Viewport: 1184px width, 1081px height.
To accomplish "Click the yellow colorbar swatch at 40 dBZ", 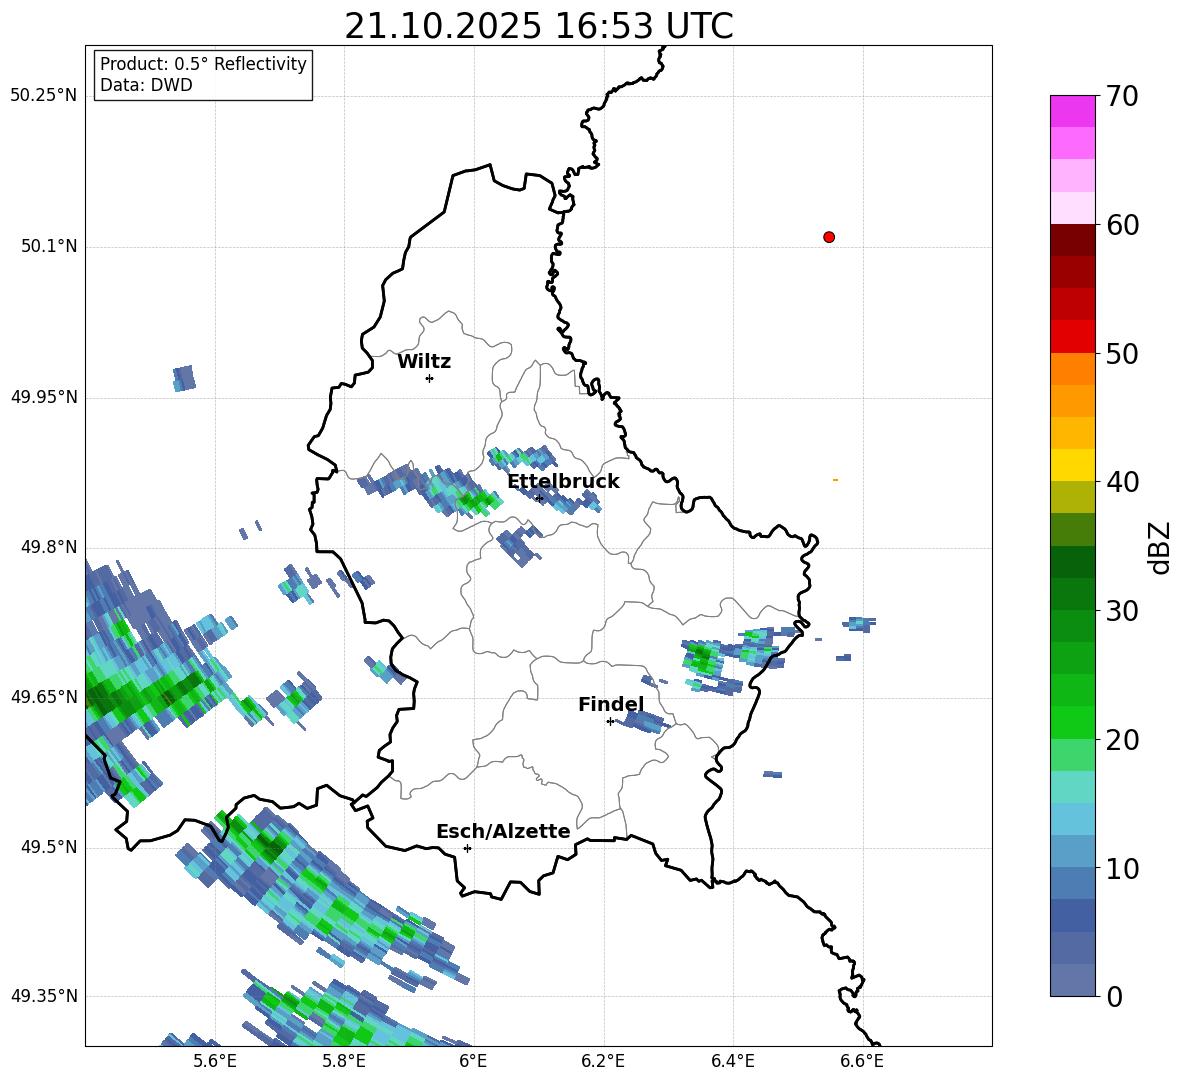I will click(1072, 465).
